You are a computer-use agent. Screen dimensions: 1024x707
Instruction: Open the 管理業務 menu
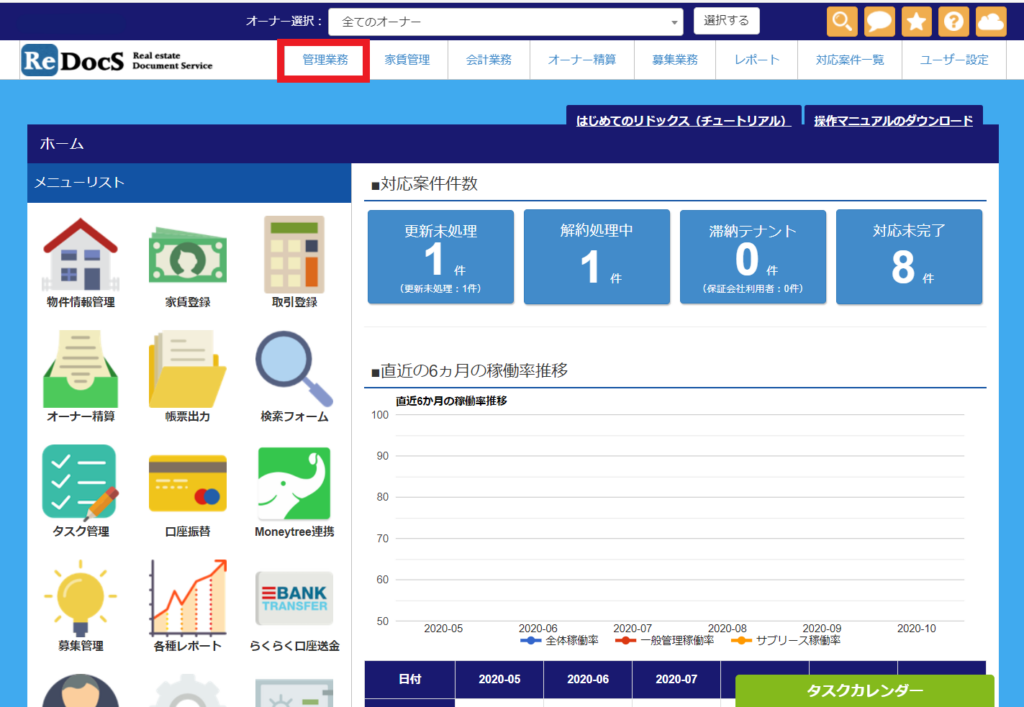325,60
